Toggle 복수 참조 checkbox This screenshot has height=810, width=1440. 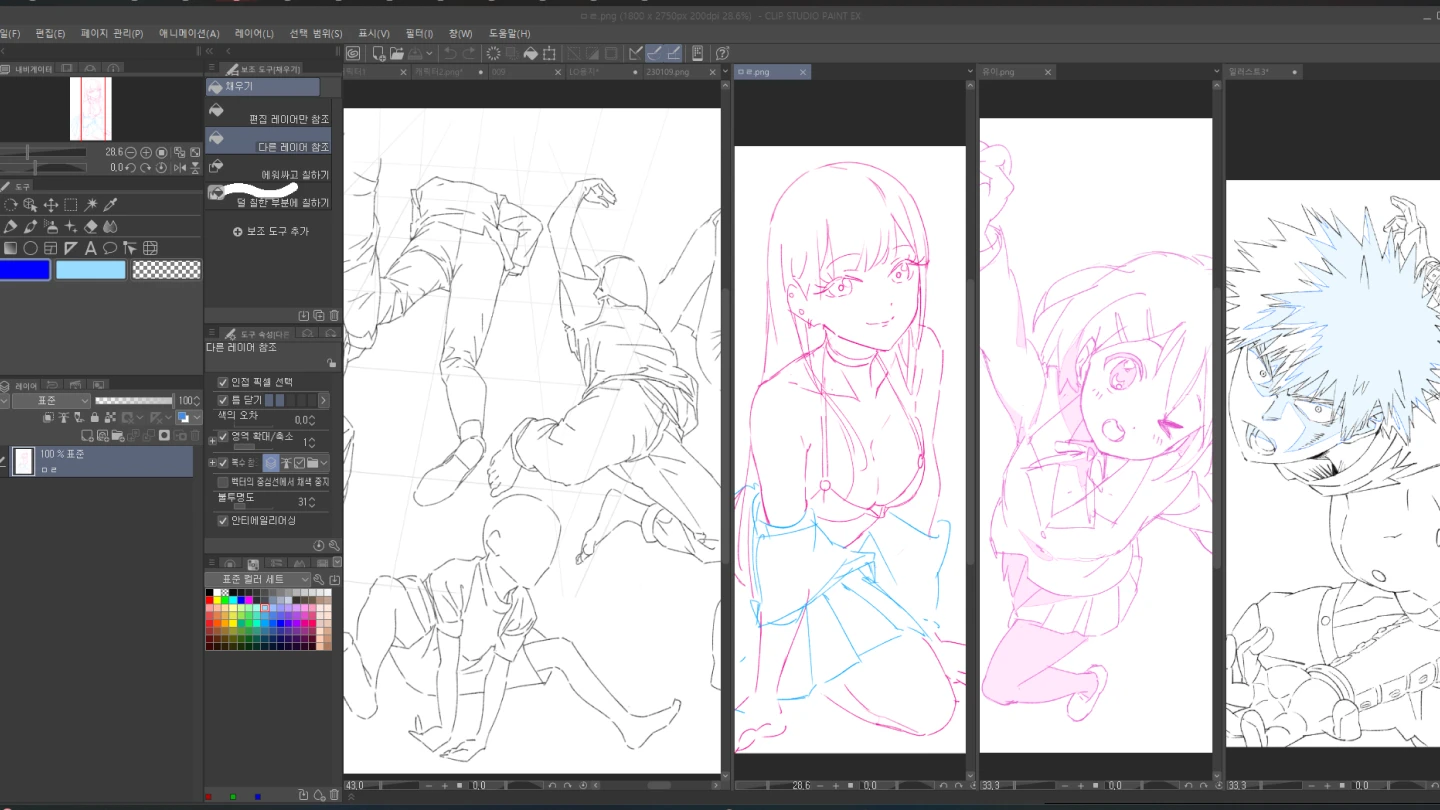223,463
